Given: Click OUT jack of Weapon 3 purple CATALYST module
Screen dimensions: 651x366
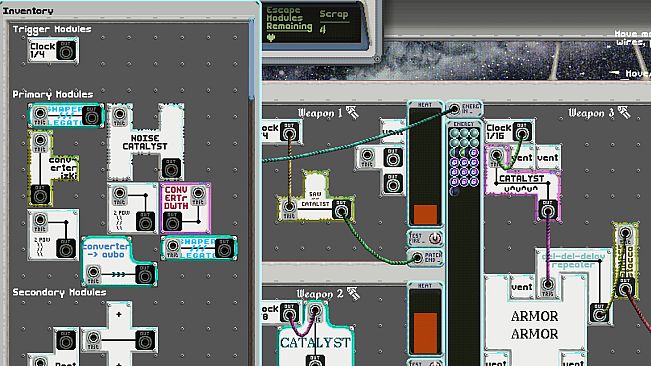Looking at the screenshot, I should pyautogui.click(x=548, y=211).
